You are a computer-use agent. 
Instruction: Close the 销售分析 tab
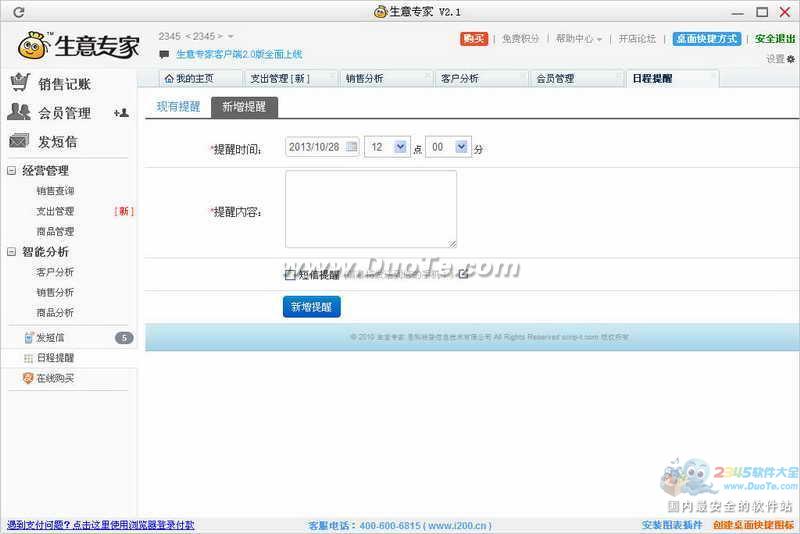428,75
